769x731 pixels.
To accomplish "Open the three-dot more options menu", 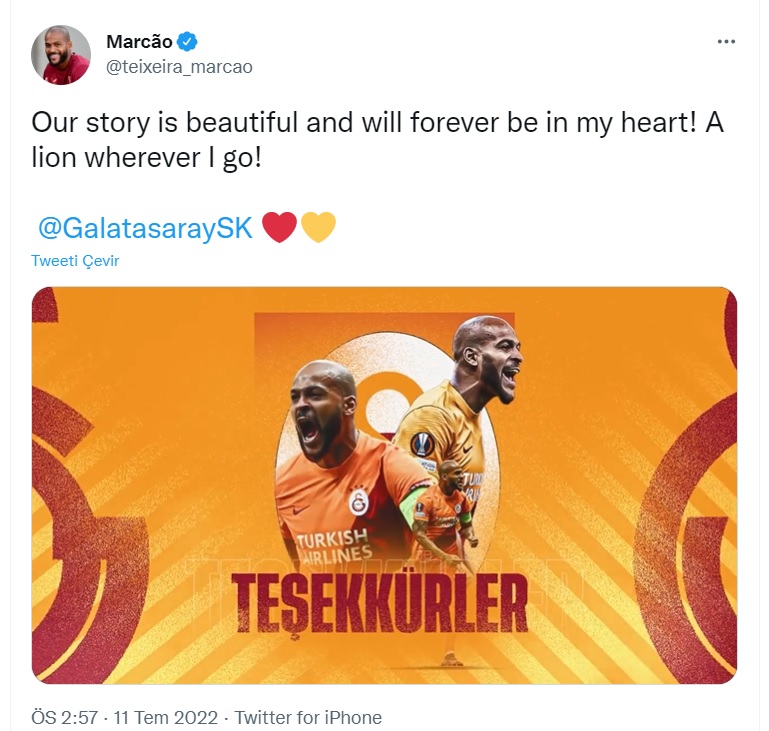I will coord(726,42).
